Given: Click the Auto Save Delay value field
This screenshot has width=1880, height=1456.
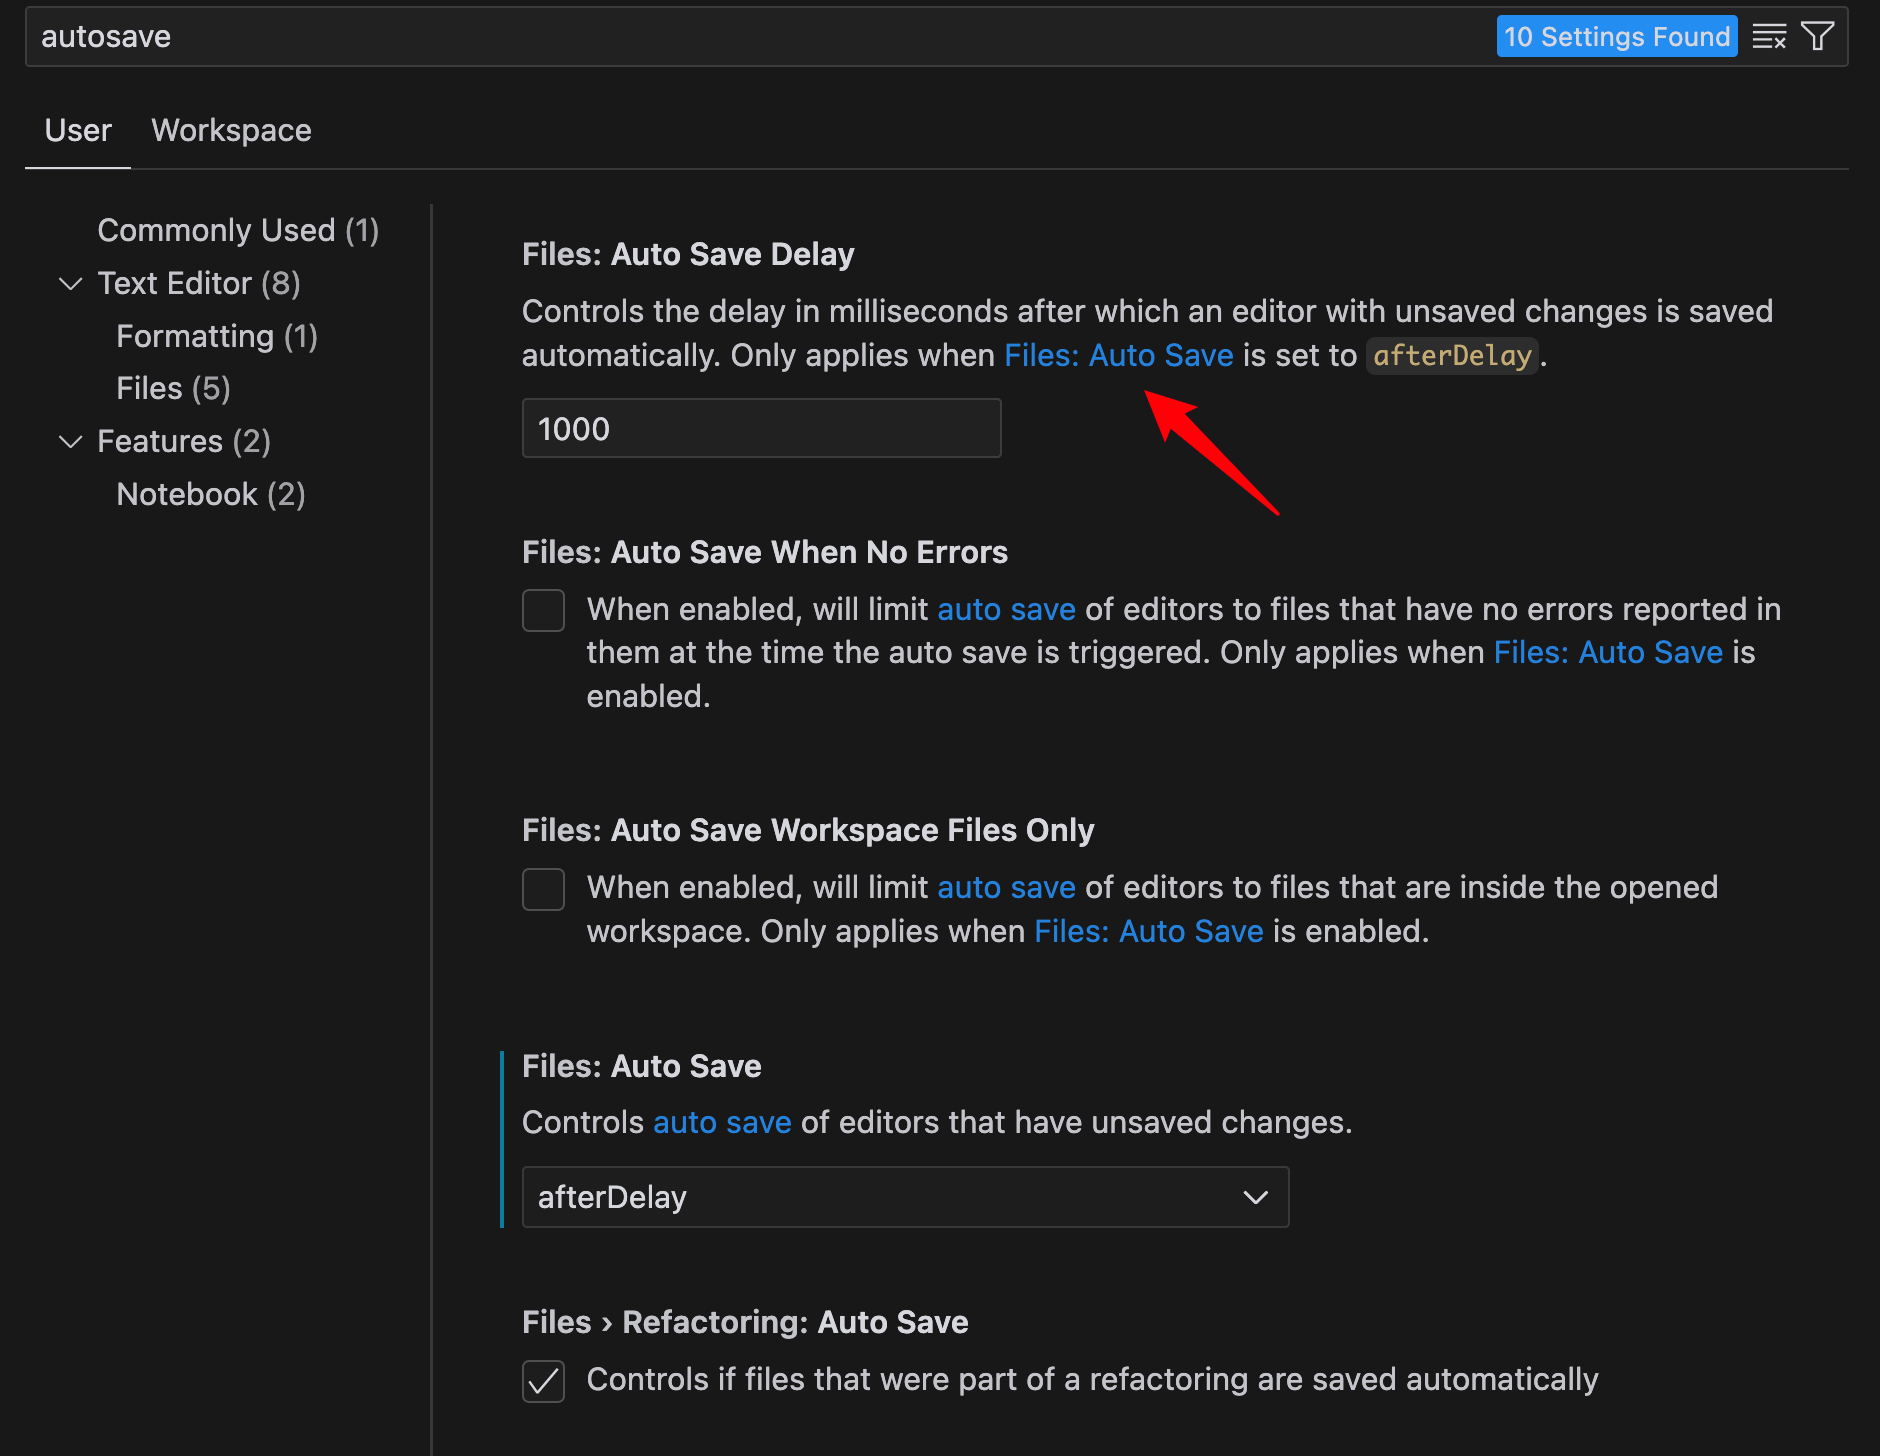Looking at the screenshot, I should coord(760,428).
